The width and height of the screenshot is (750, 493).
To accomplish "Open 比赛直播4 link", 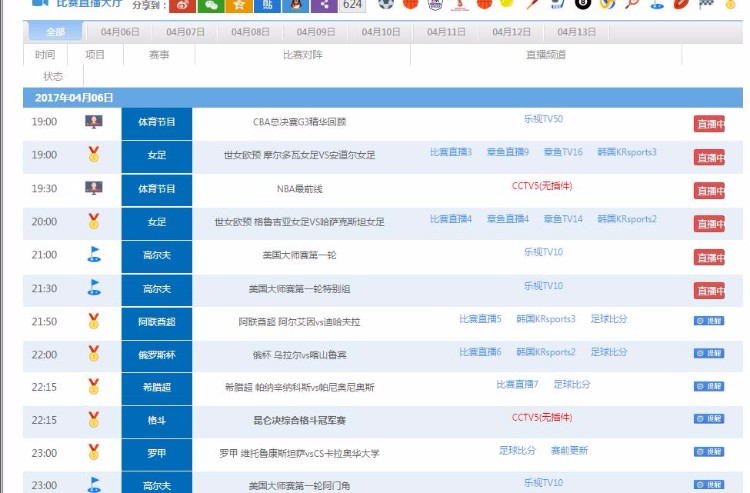I will (451, 219).
